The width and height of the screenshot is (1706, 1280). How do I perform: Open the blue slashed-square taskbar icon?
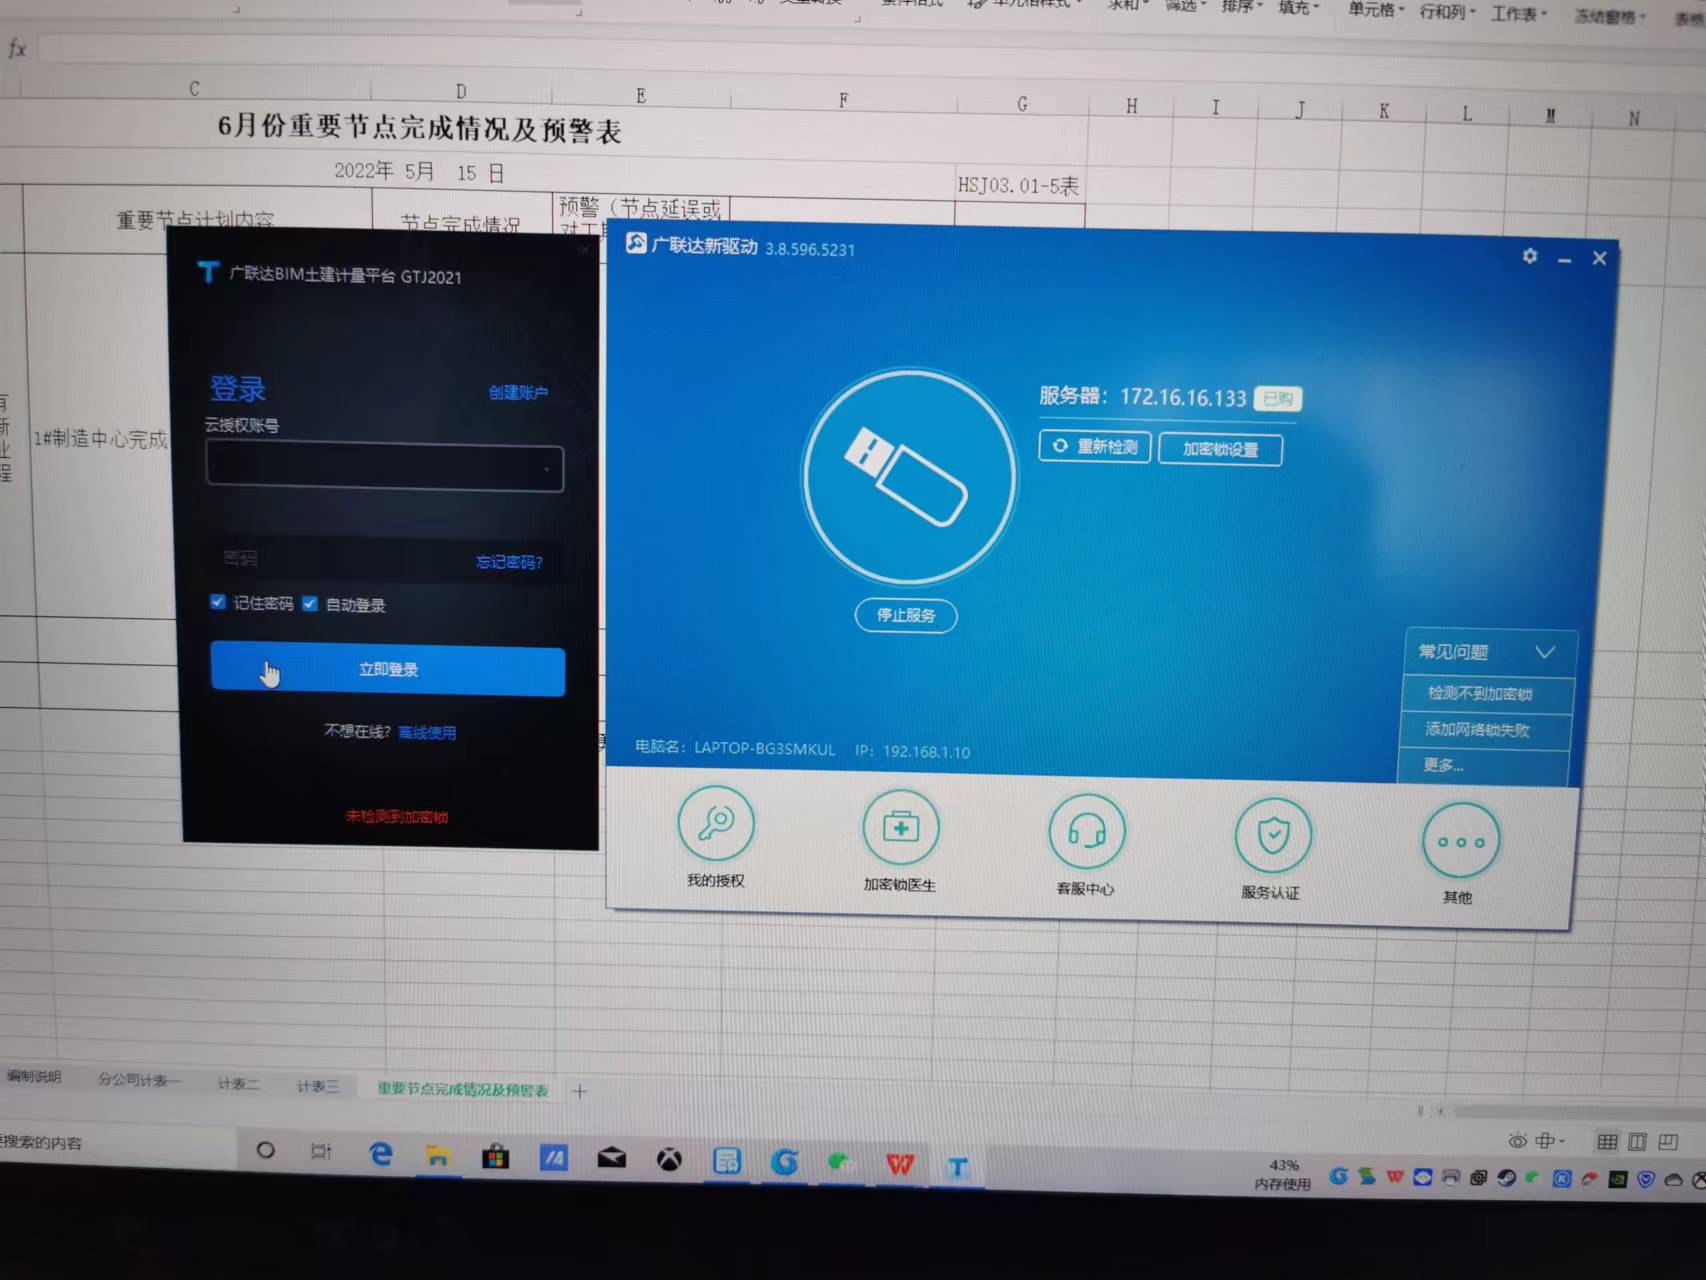coord(553,1158)
